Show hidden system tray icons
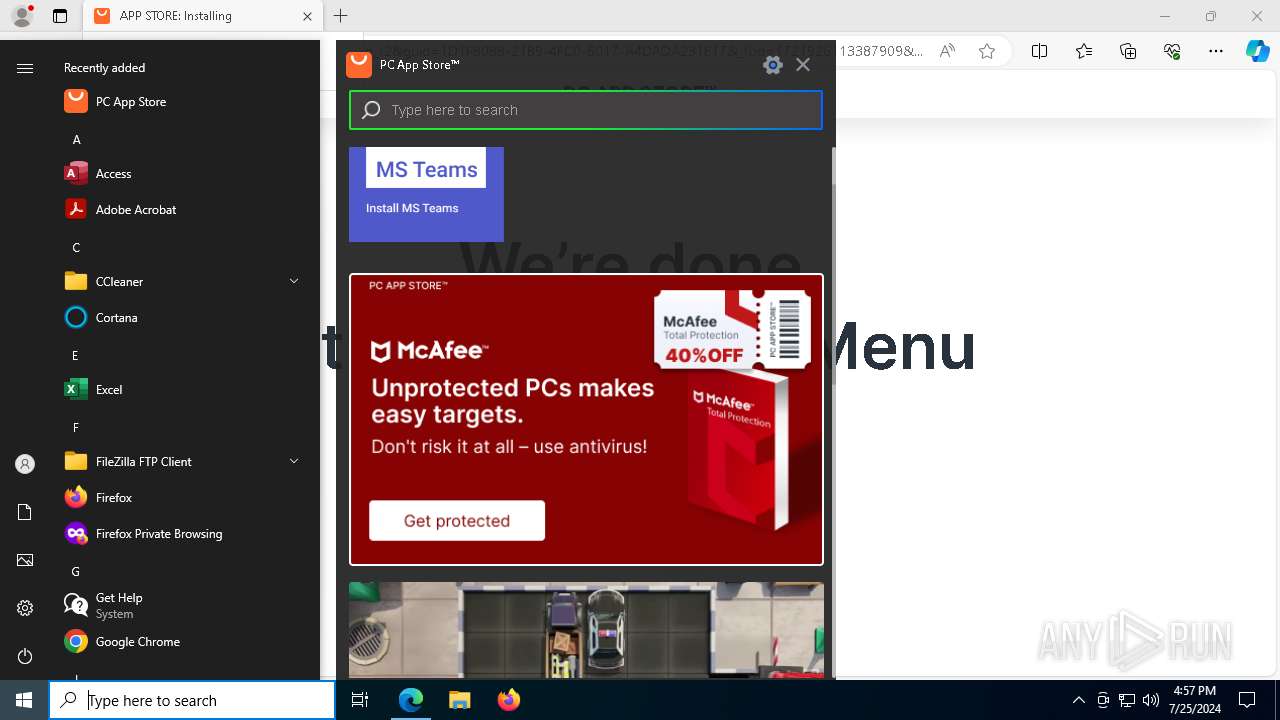Image resolution: width=1280 pixels, height=720 pixels. tap(1078, 700)
